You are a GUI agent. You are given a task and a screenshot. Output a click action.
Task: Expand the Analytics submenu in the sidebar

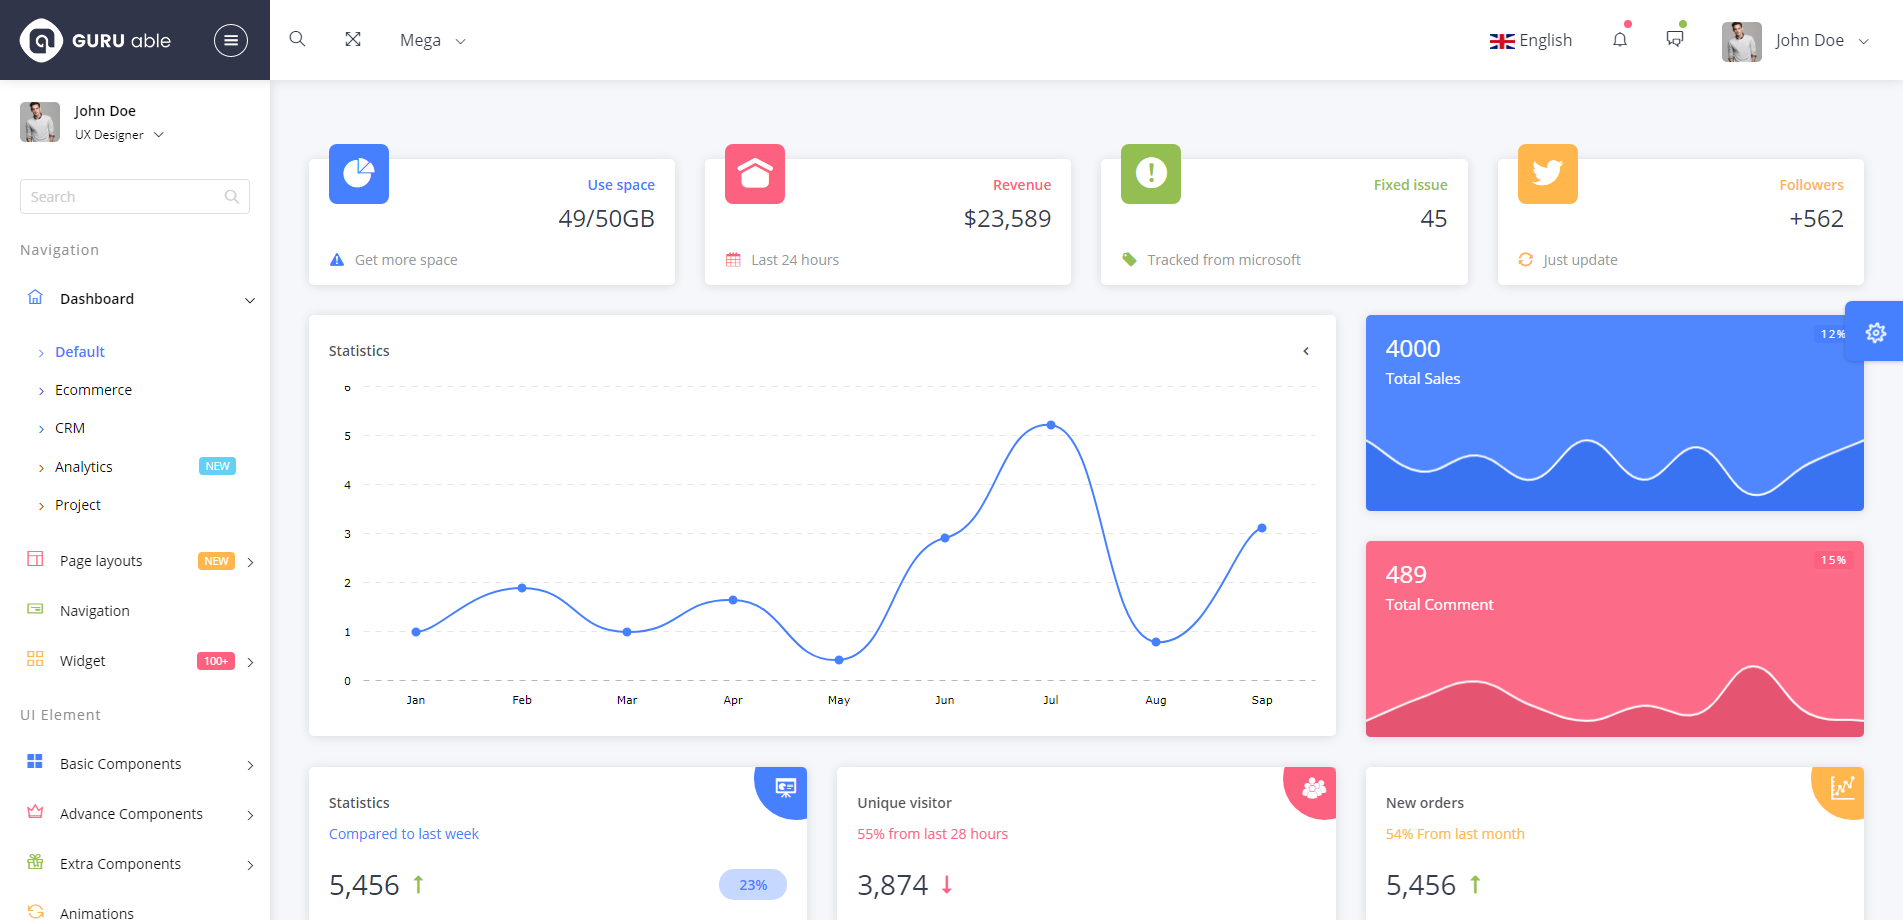pyautogui.click(x=84, y=466)
